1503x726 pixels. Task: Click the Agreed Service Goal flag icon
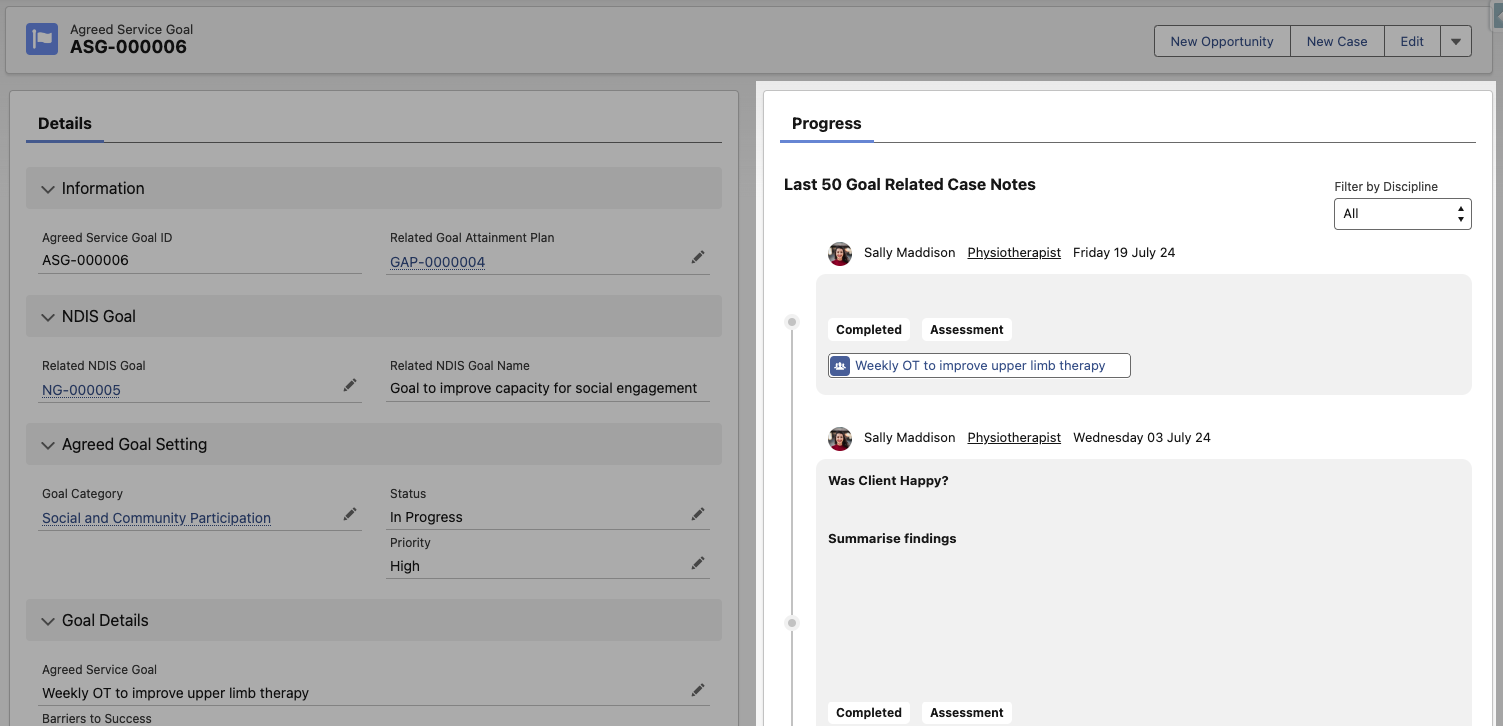tap(41, 40)
